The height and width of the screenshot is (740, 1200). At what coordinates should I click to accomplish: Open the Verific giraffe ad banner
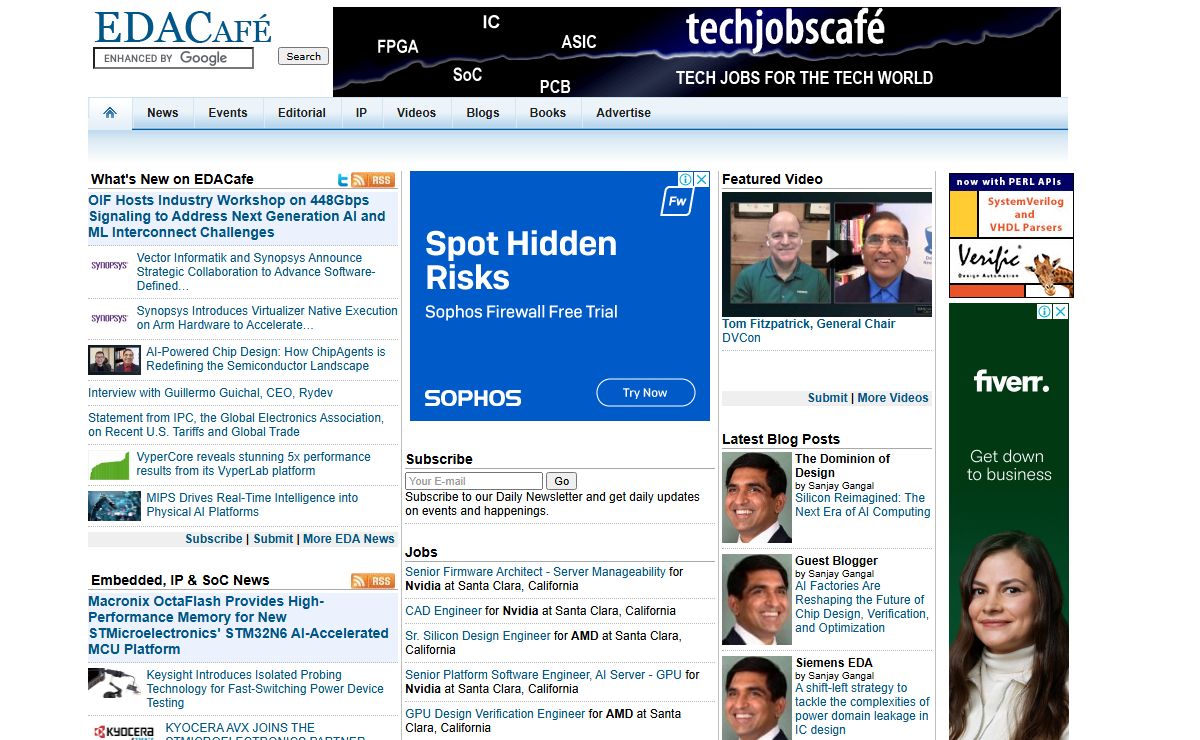coord(1011,236)
